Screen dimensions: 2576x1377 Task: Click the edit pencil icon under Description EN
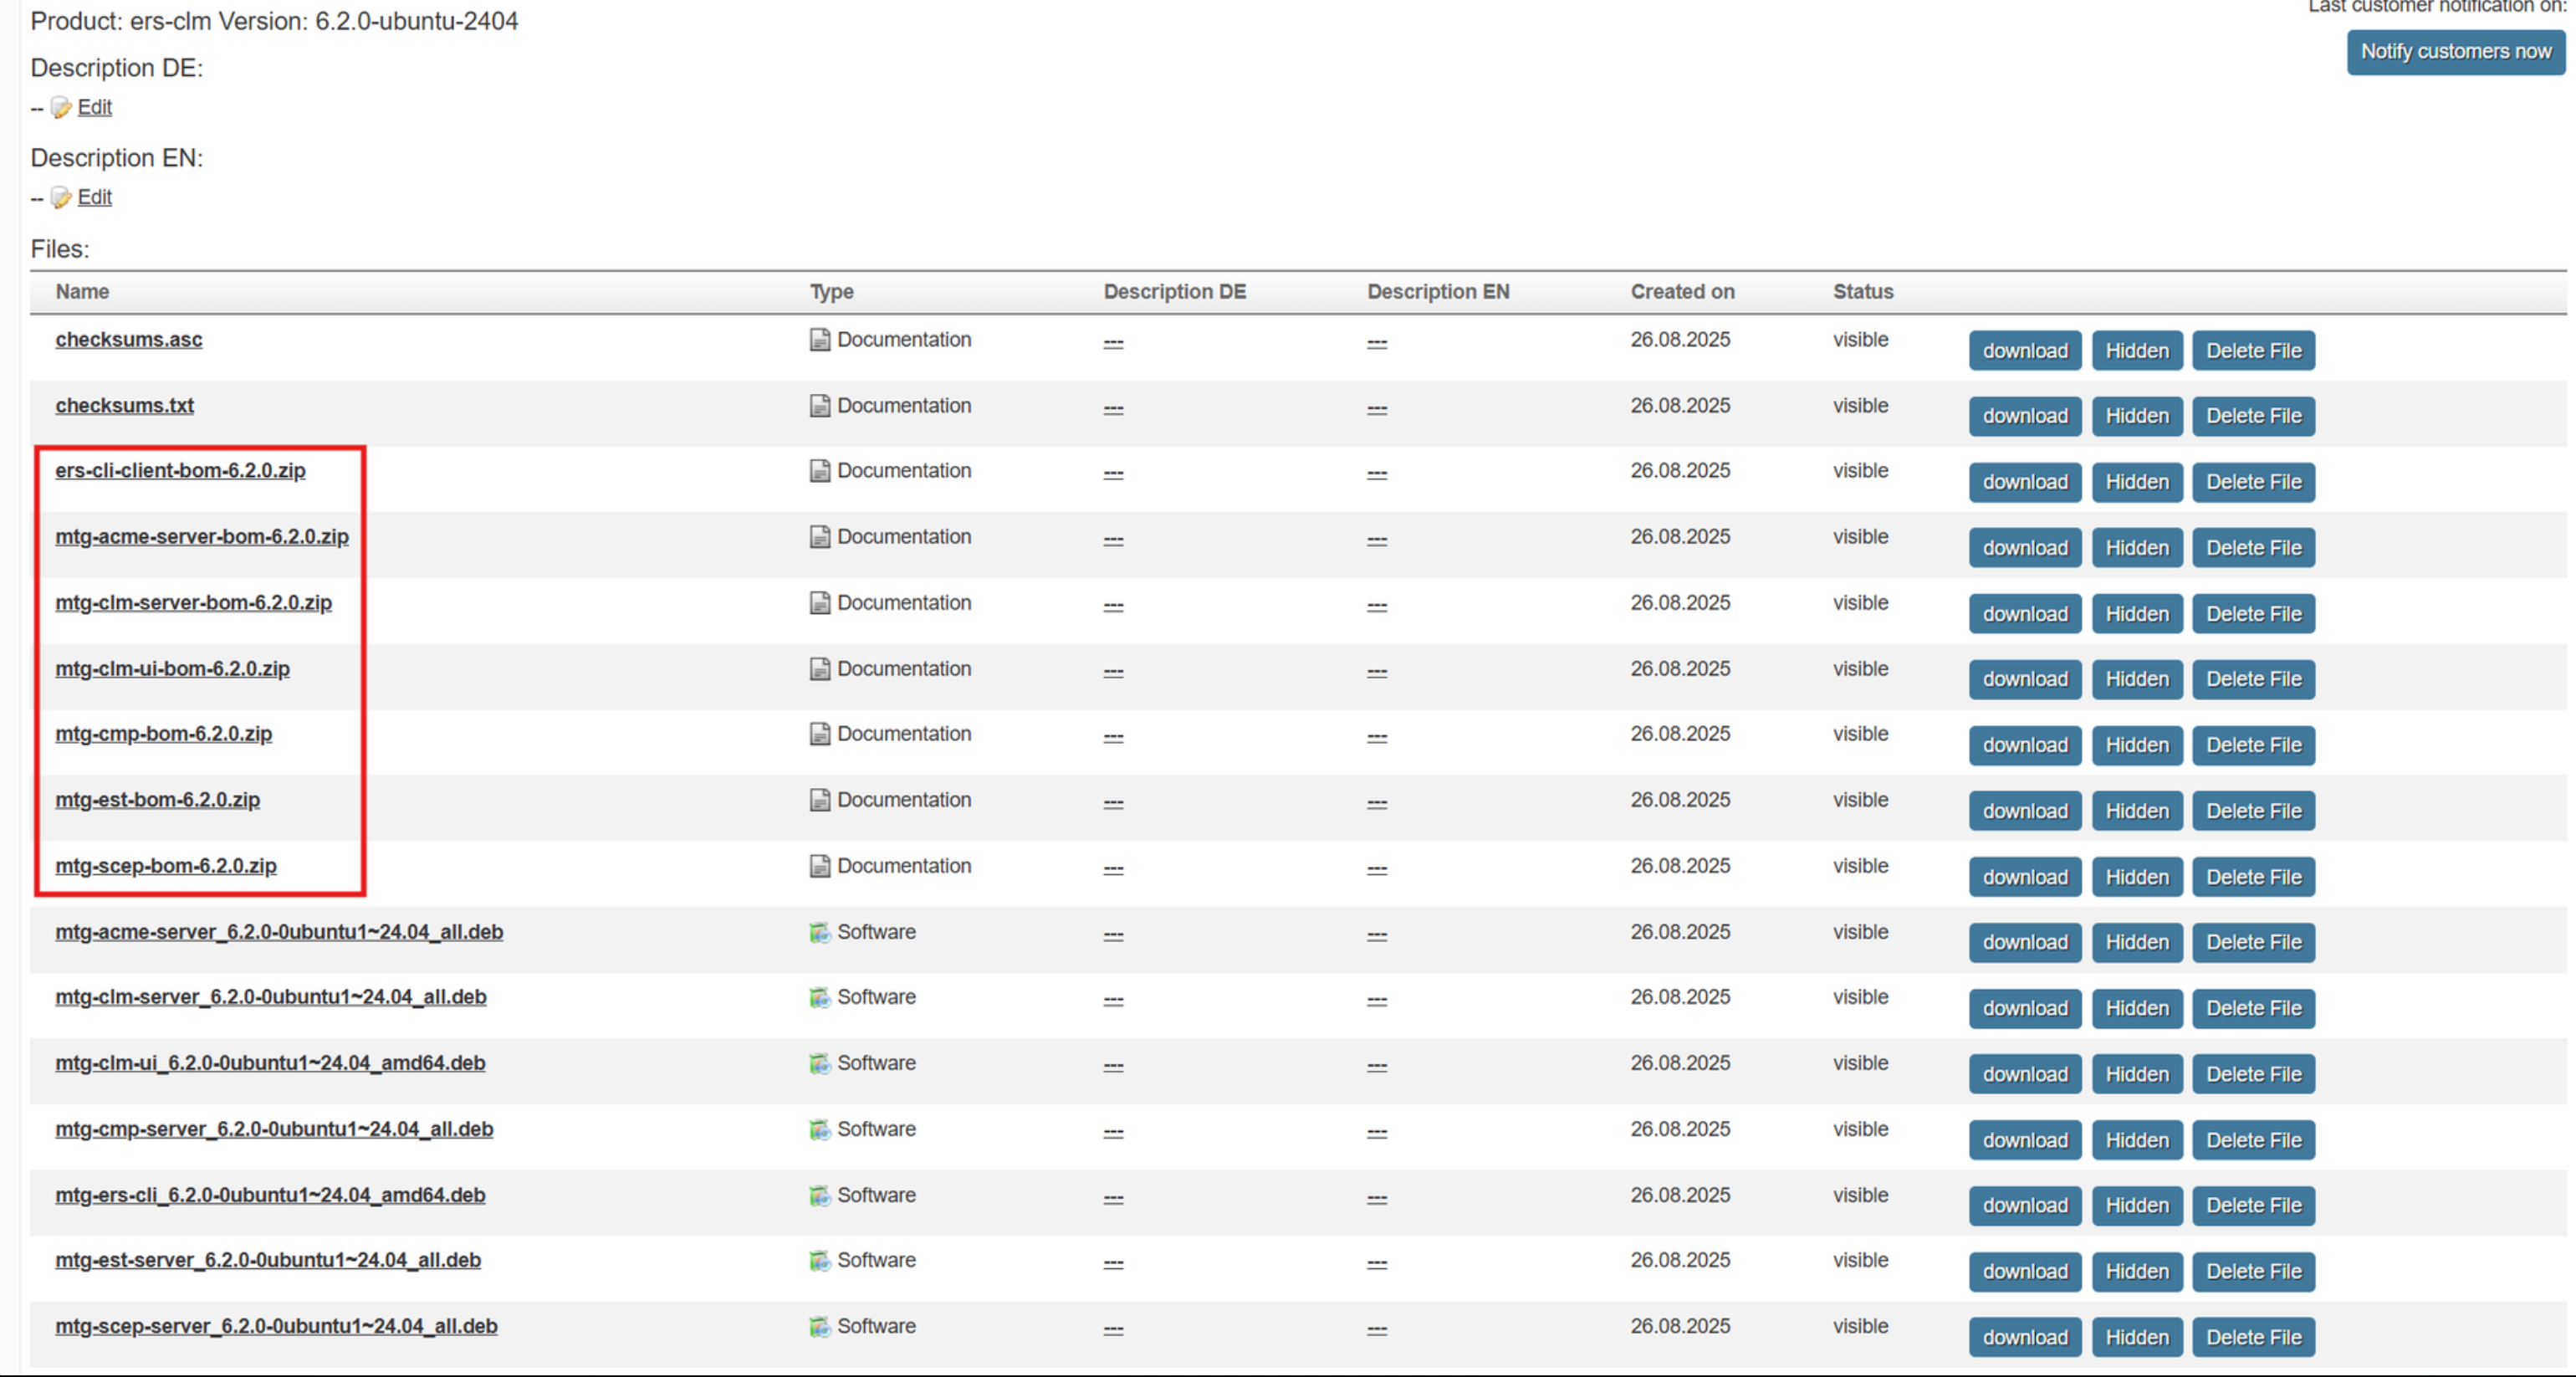[61, 198]
